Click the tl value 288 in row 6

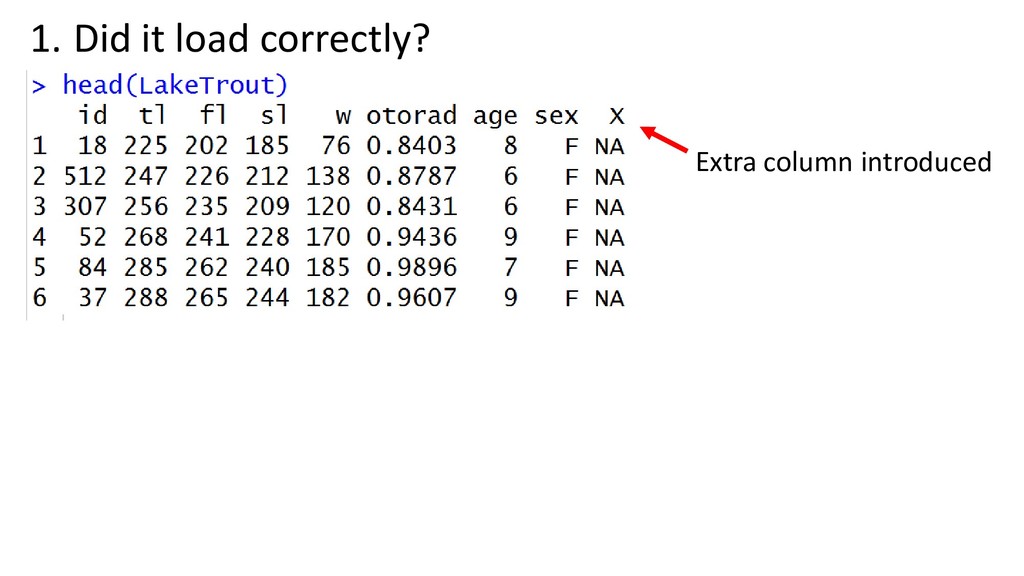pos(146,298)
